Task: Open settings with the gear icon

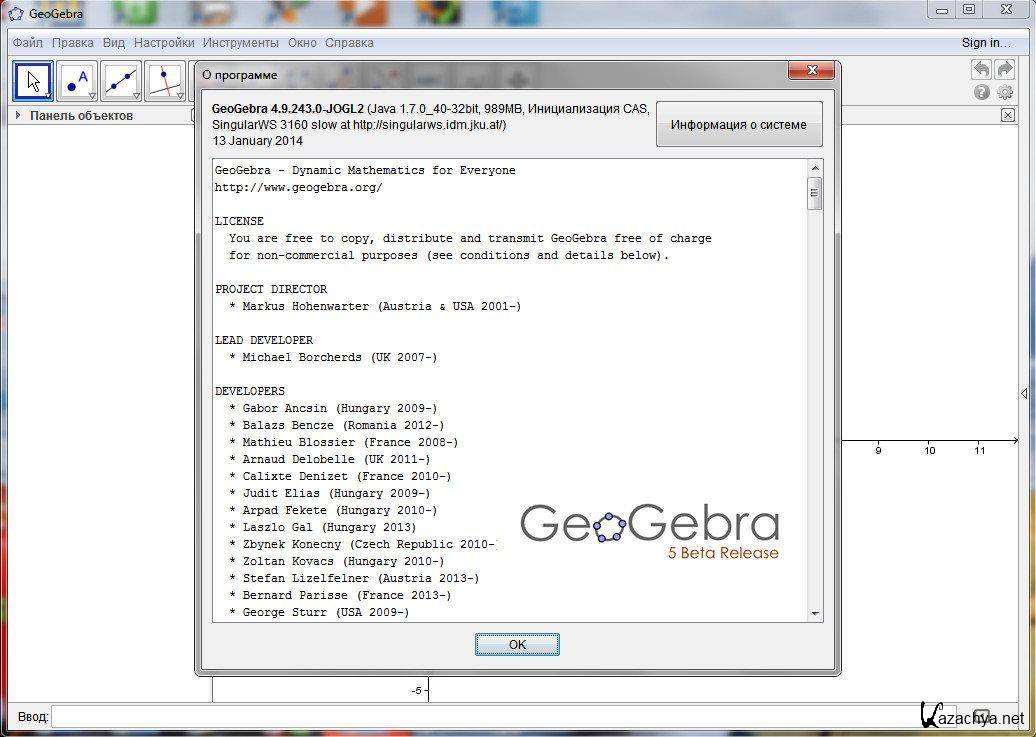Action: 1004,92
